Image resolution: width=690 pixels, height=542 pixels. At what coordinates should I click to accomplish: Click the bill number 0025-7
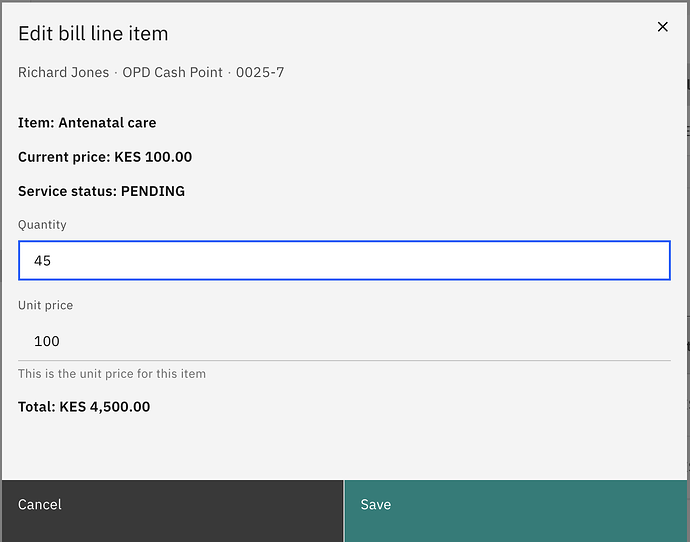tap(260, 73)
